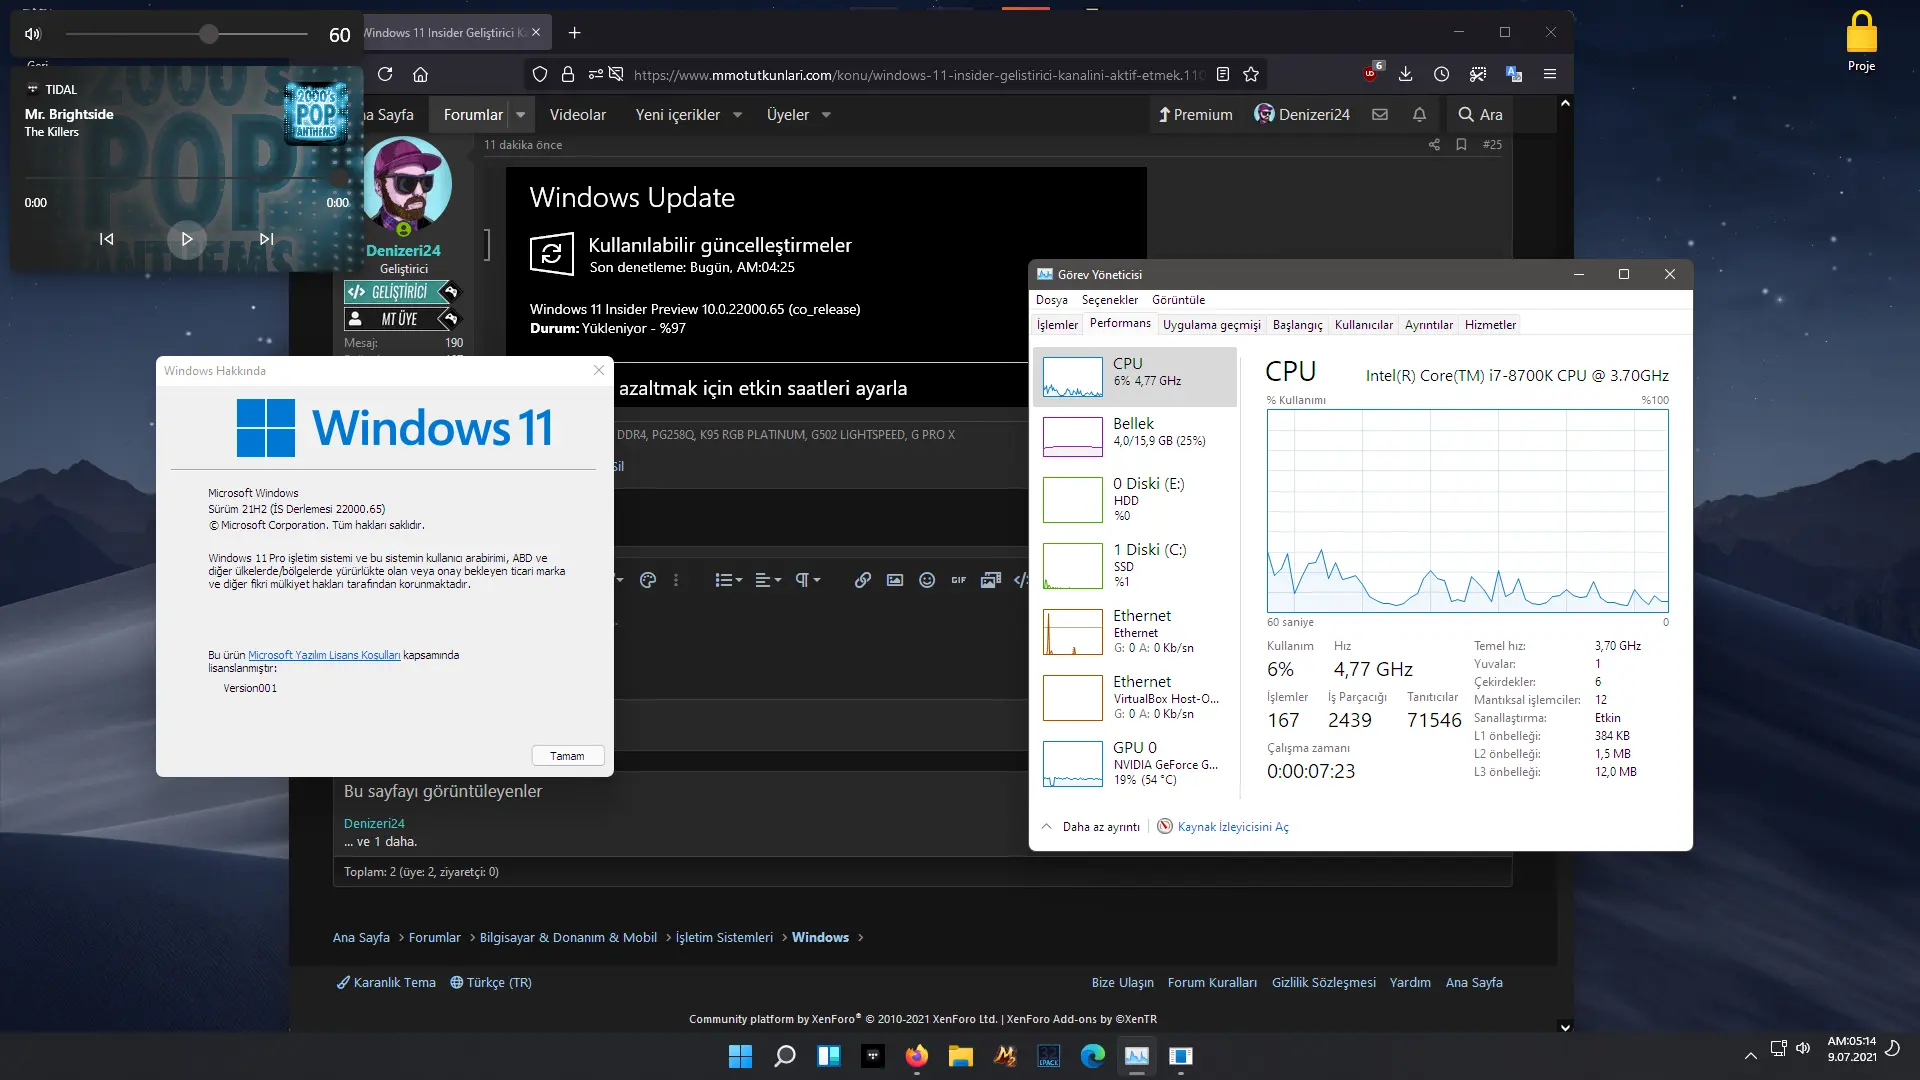1920x1080 pixels.
Task: Open the editor paragraph format dropdown
Action: 807,580
